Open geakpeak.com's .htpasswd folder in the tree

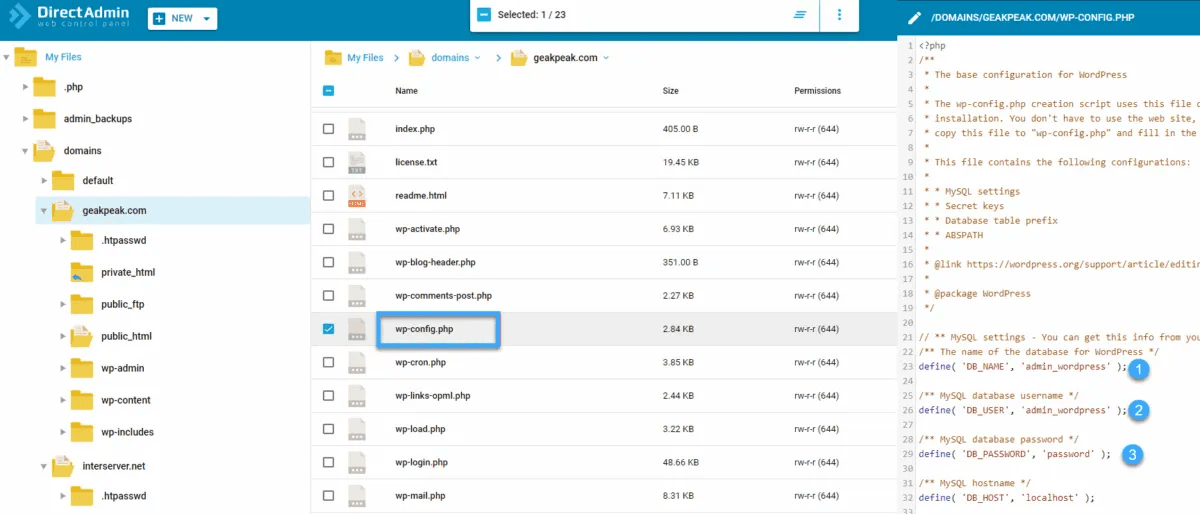[x=123, y=240]
